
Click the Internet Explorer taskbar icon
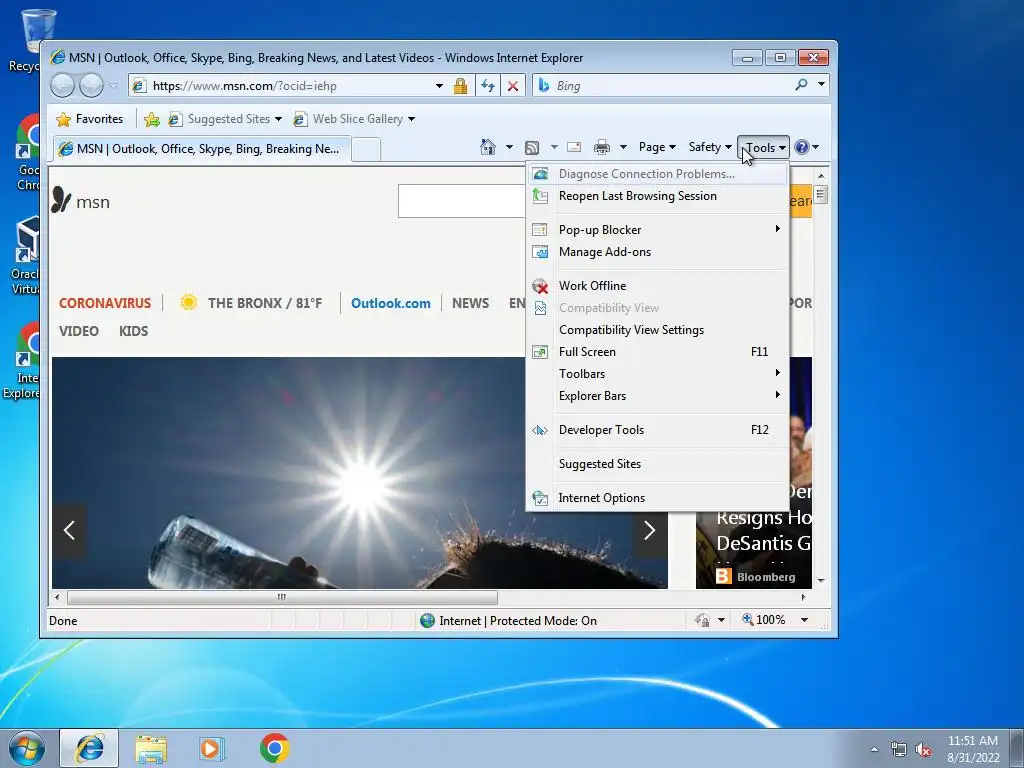[x=89, y=748]
